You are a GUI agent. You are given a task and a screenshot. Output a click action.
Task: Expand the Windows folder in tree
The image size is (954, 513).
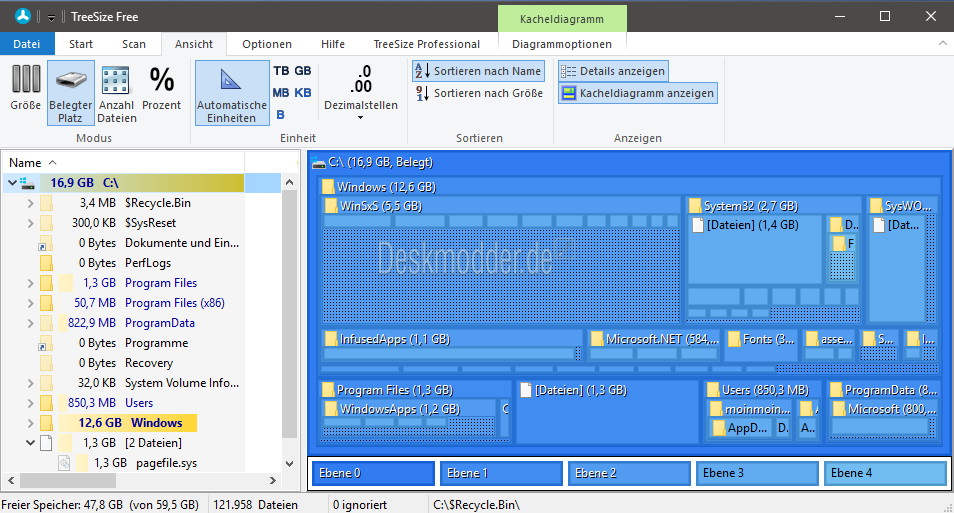30,423
